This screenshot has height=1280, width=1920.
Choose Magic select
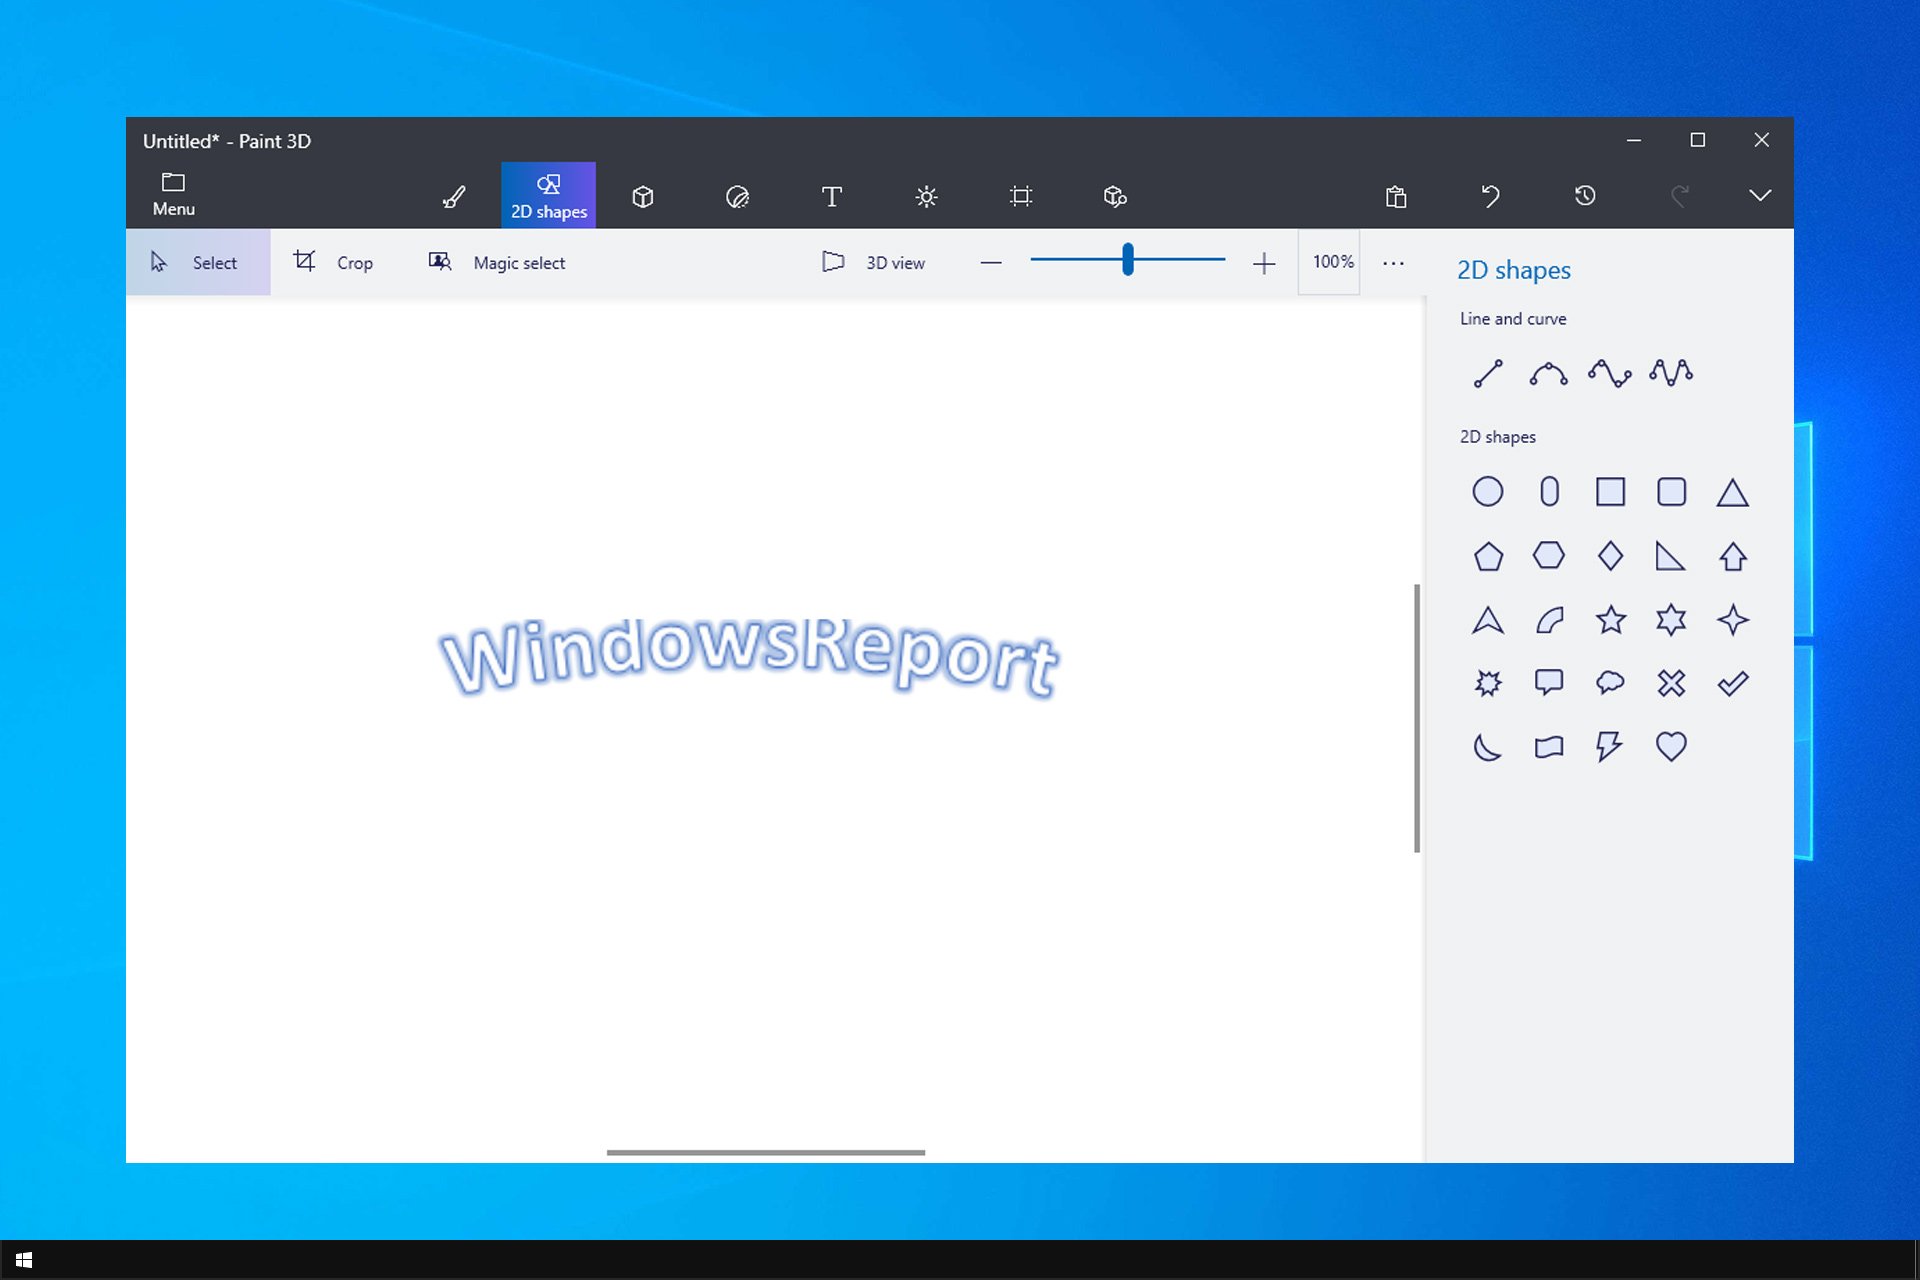pos(497,262)
